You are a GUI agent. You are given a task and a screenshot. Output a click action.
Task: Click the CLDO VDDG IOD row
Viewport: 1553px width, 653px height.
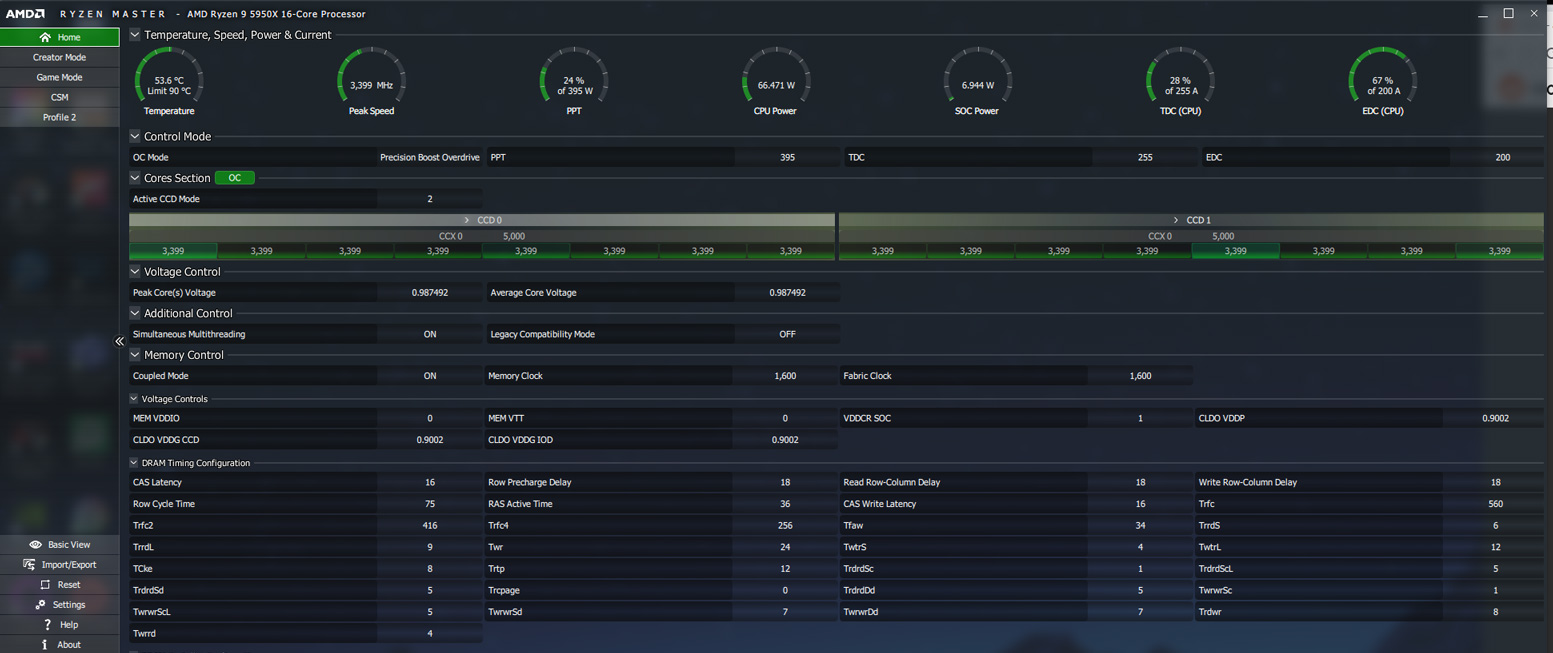(x=661, y=440)
